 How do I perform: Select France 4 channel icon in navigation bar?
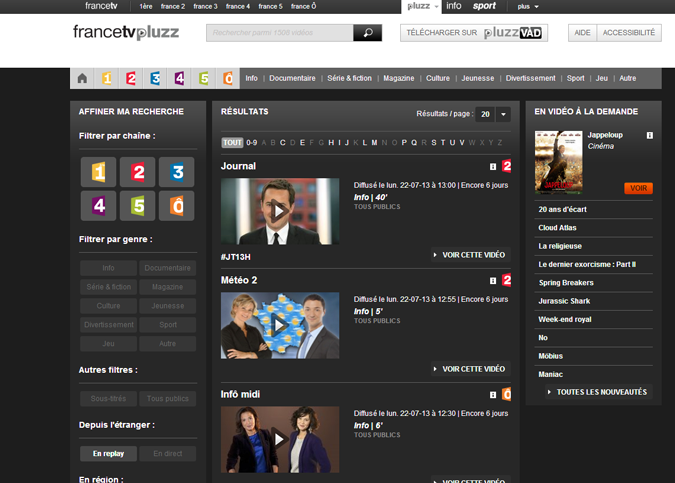[179, 78]
